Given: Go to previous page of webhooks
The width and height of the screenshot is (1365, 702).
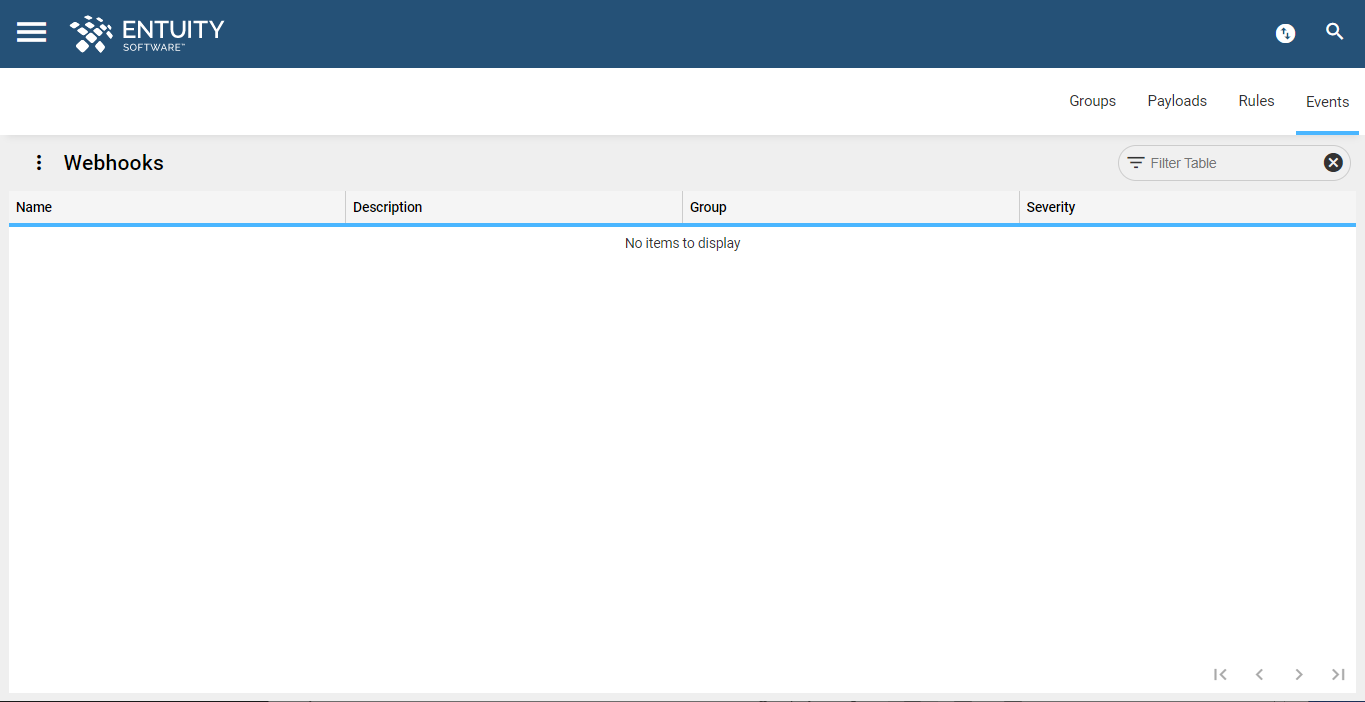Looking at the screenshot, I should (1259, 674).
